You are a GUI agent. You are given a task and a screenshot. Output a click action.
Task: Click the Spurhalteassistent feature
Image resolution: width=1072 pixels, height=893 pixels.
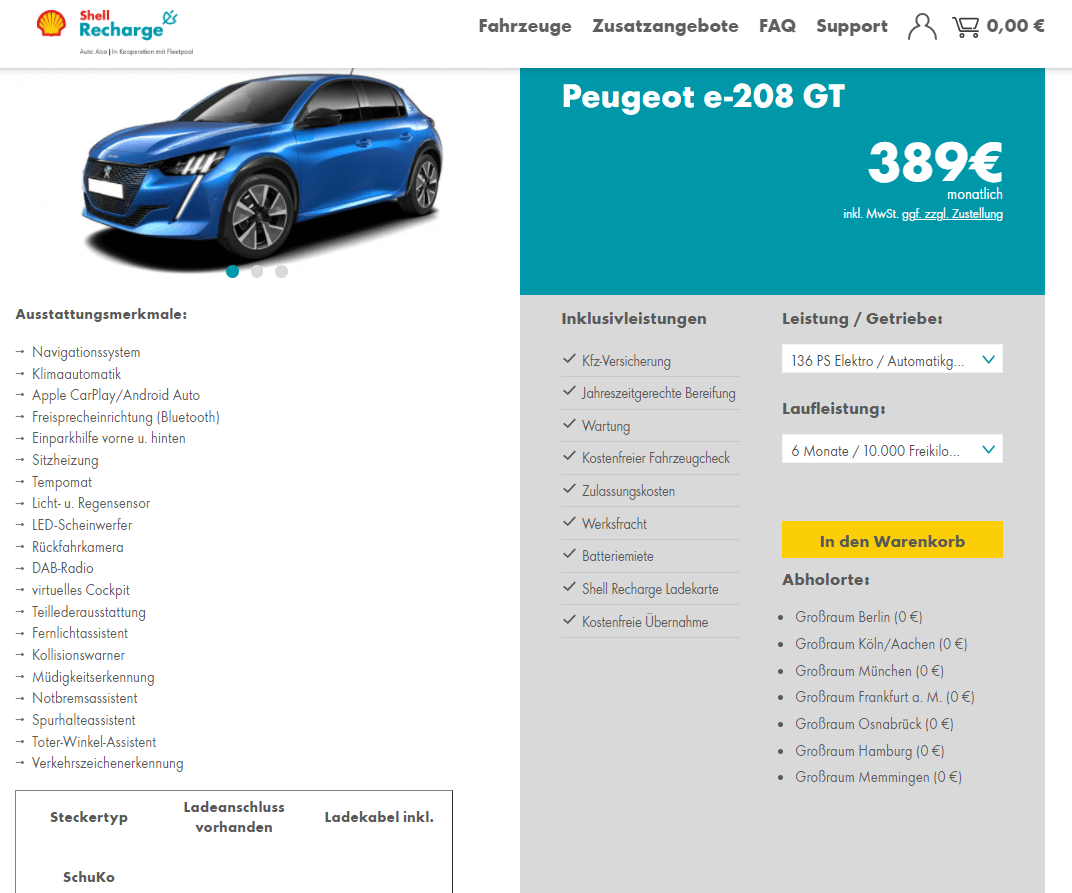[x=83, y=720]
